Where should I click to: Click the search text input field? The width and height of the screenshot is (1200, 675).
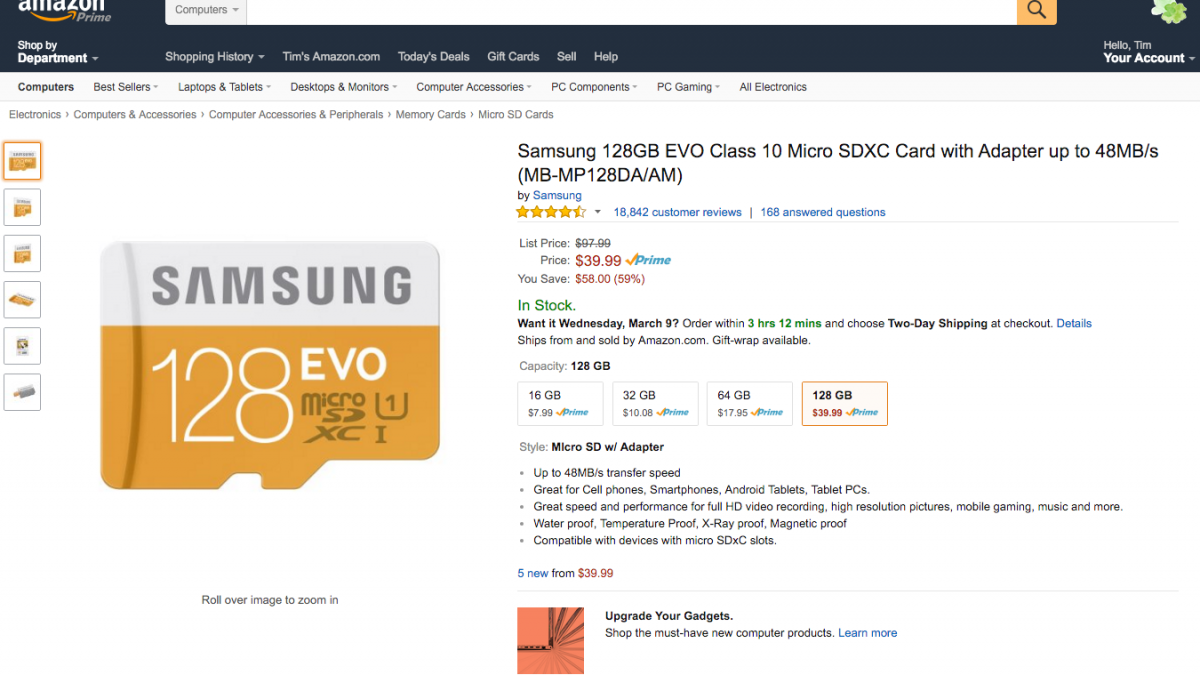[x=630, y=10]
